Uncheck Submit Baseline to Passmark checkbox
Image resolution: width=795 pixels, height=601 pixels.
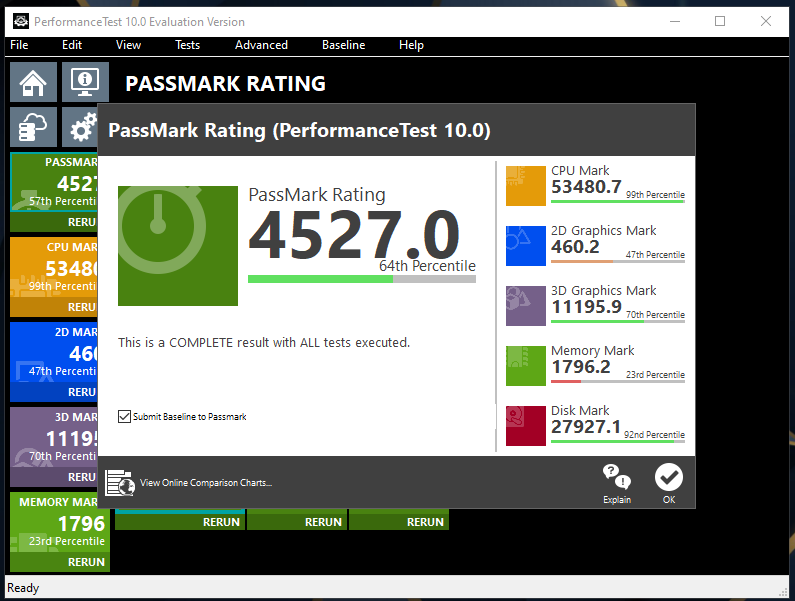124,416
